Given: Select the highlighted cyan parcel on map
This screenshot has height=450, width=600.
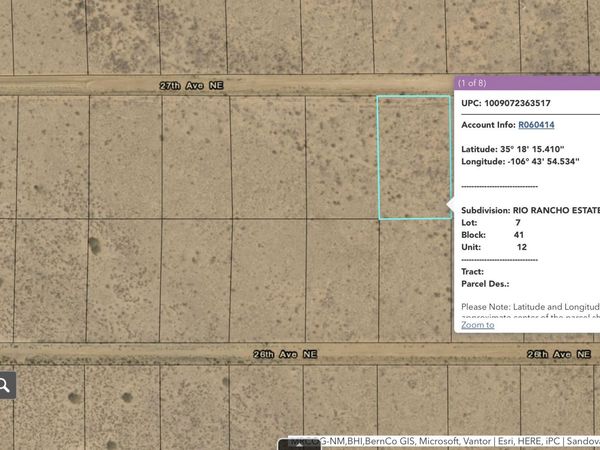Looking at the screenshot, I should pyautogui.click(x=414, y=157).
